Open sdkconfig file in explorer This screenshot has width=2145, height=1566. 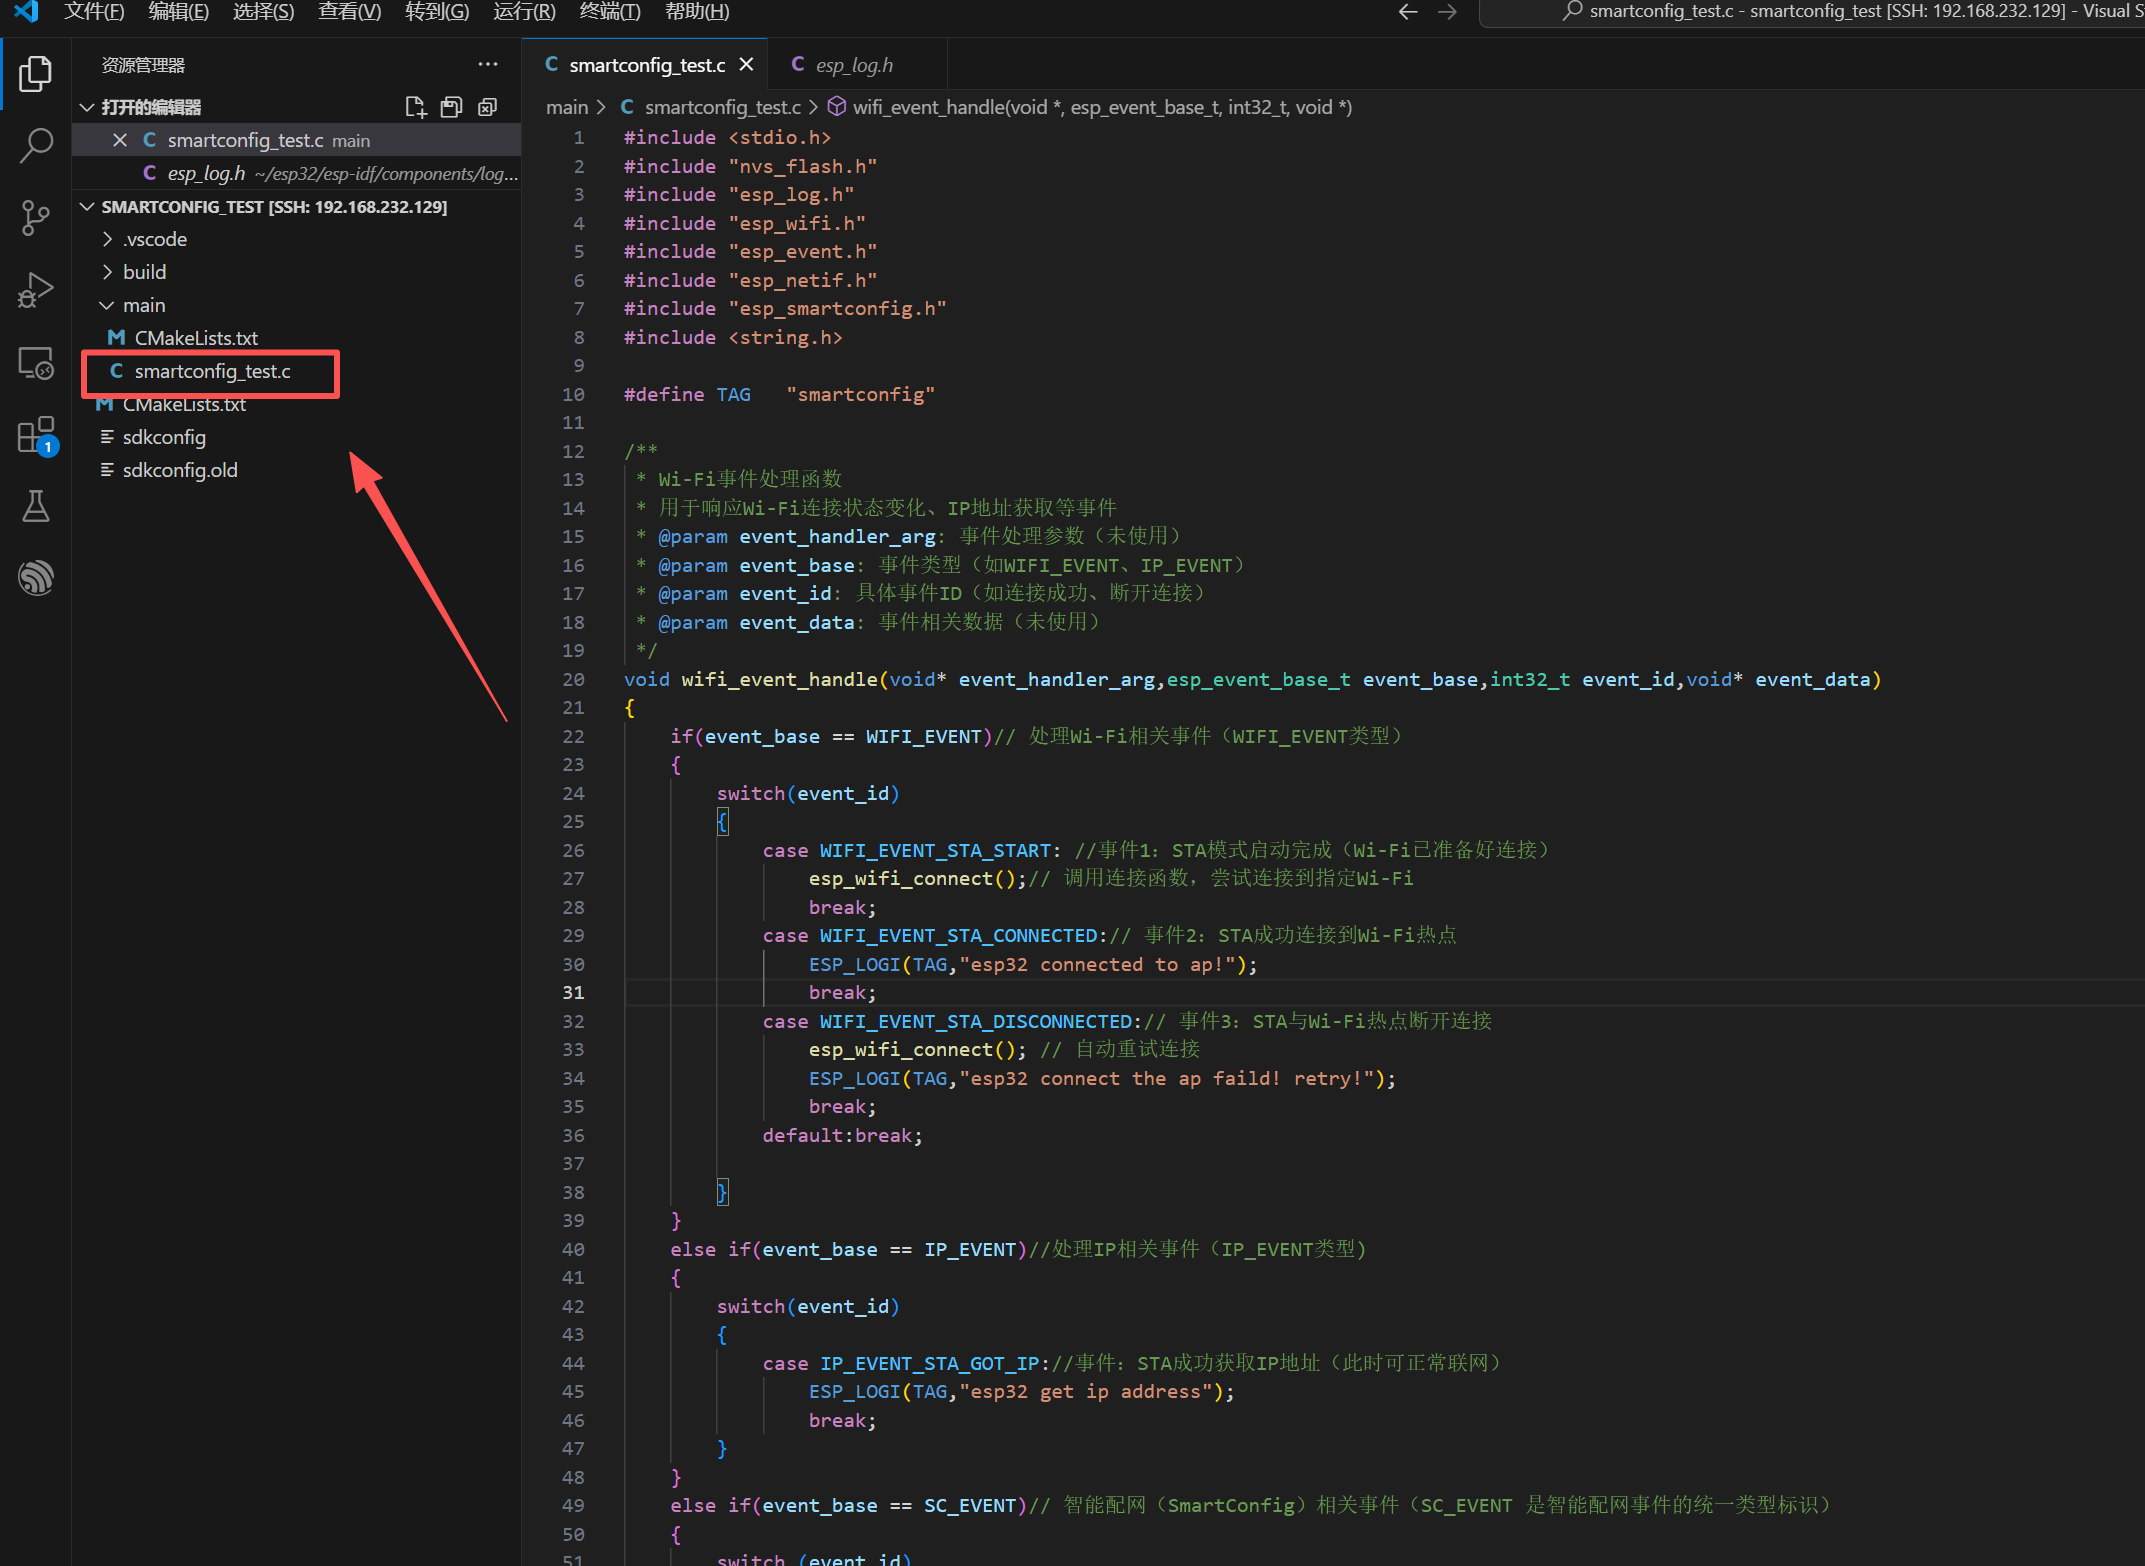pos(164,437)
